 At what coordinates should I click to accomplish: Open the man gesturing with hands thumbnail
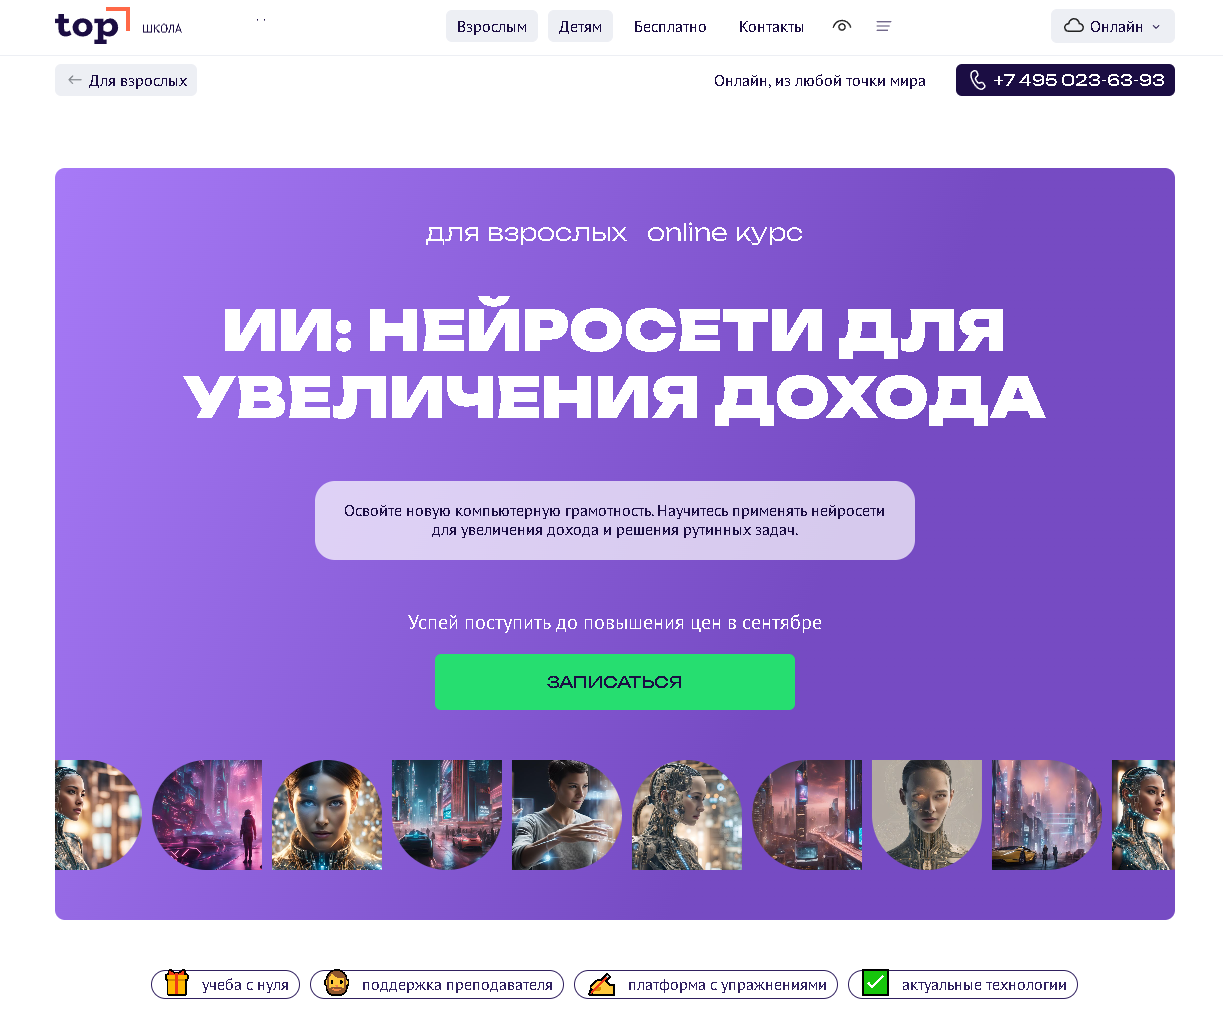pyautogui.click(x=567, y=815)
